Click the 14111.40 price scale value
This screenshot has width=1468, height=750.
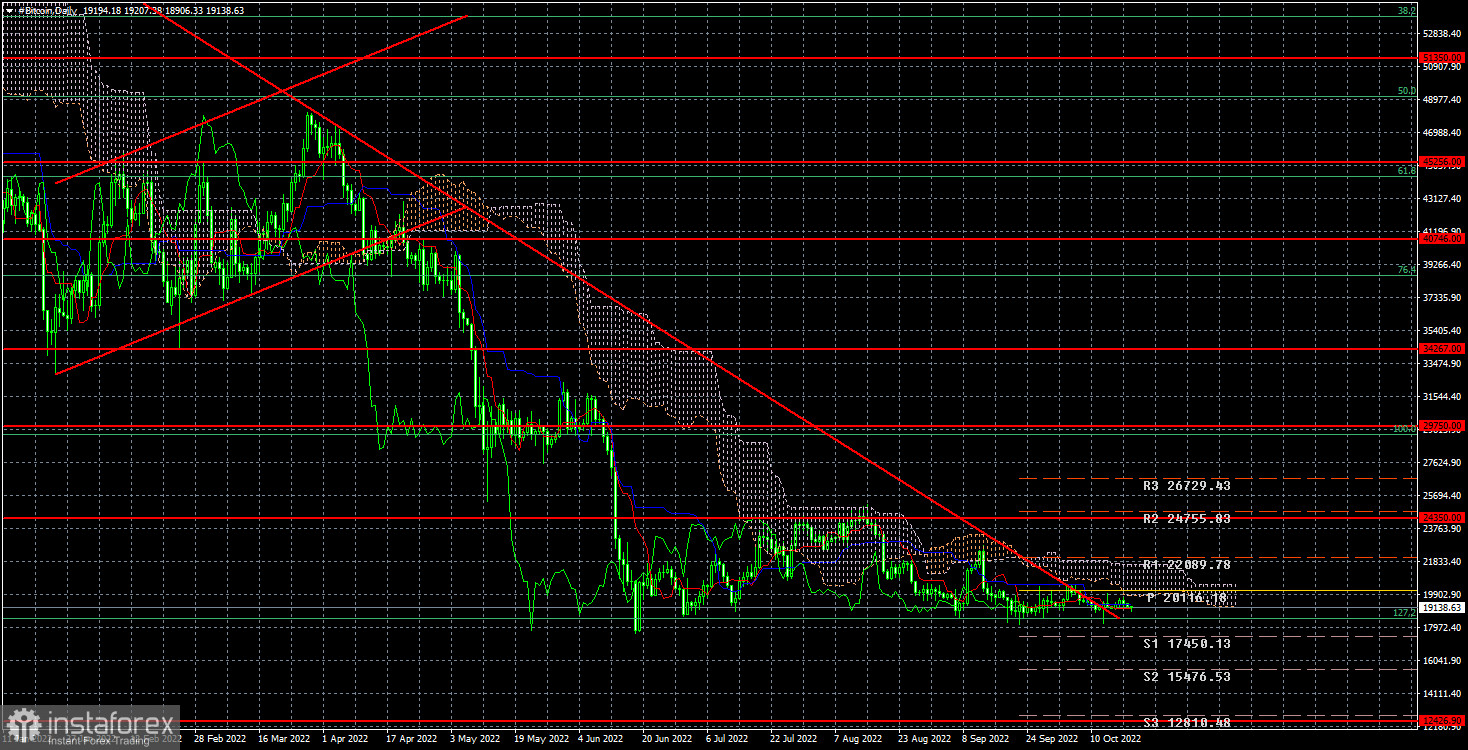tap(1443, 694)
